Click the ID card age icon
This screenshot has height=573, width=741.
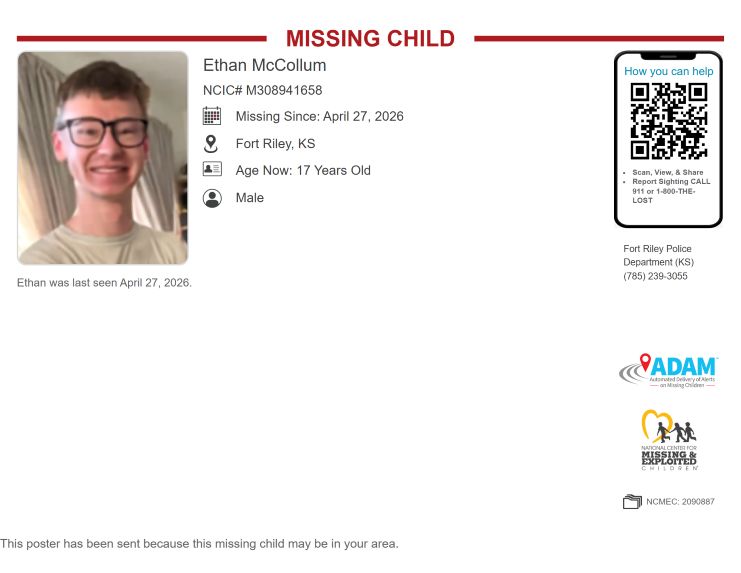pos(212,169)
